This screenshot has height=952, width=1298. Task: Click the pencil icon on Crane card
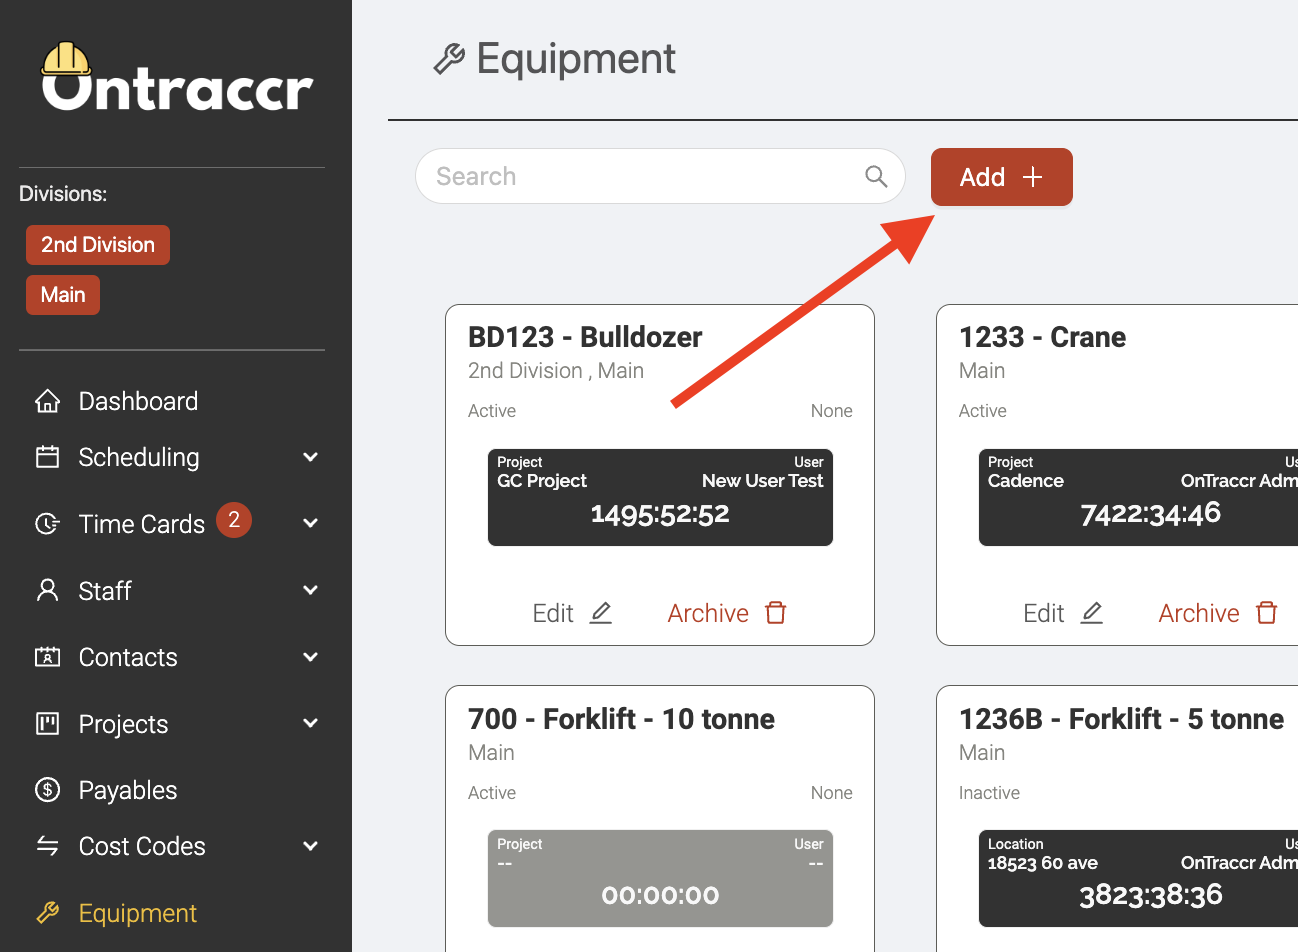coord(1091,613)
